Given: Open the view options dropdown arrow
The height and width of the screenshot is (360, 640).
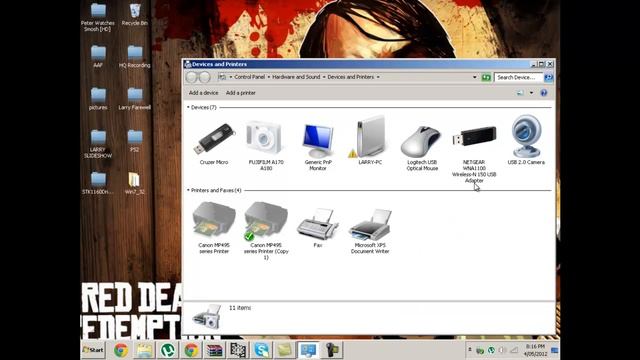Looking at the screenshot, I should (531, 93).
